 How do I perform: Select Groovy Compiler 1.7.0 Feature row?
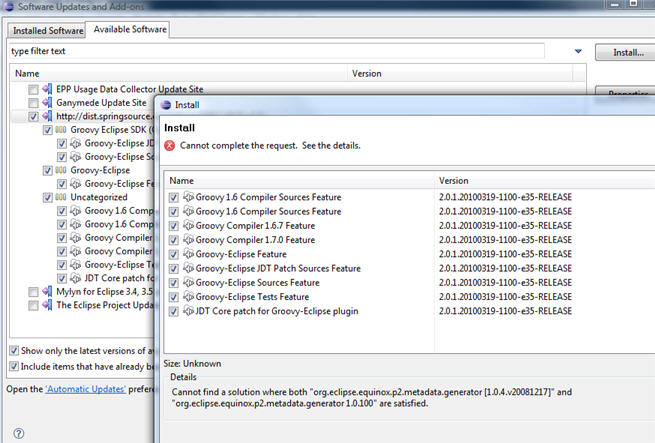coord(410,240)
